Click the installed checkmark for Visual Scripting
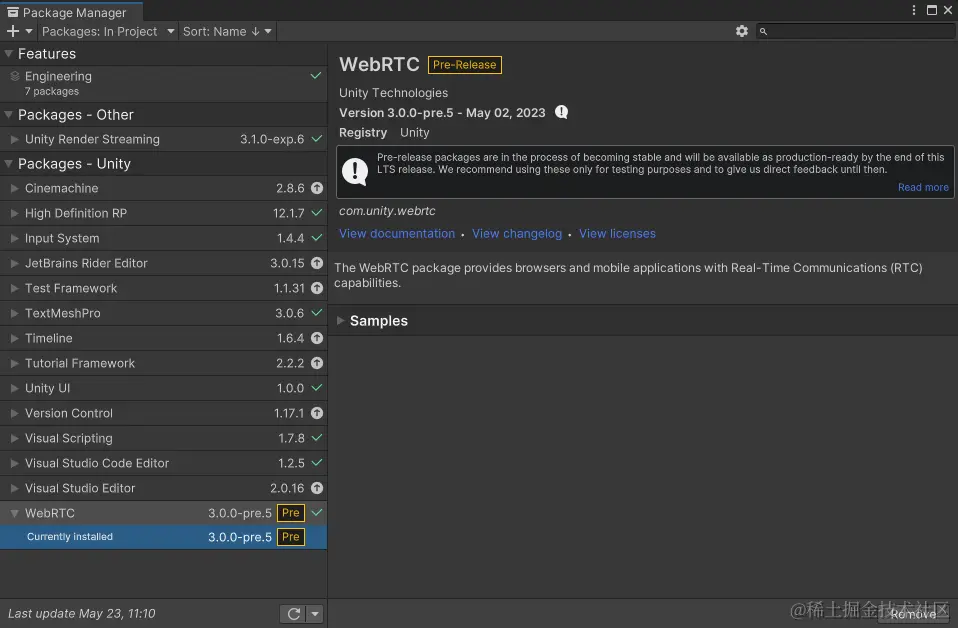This screenshot has height=628, width=958. click(316, 437)
